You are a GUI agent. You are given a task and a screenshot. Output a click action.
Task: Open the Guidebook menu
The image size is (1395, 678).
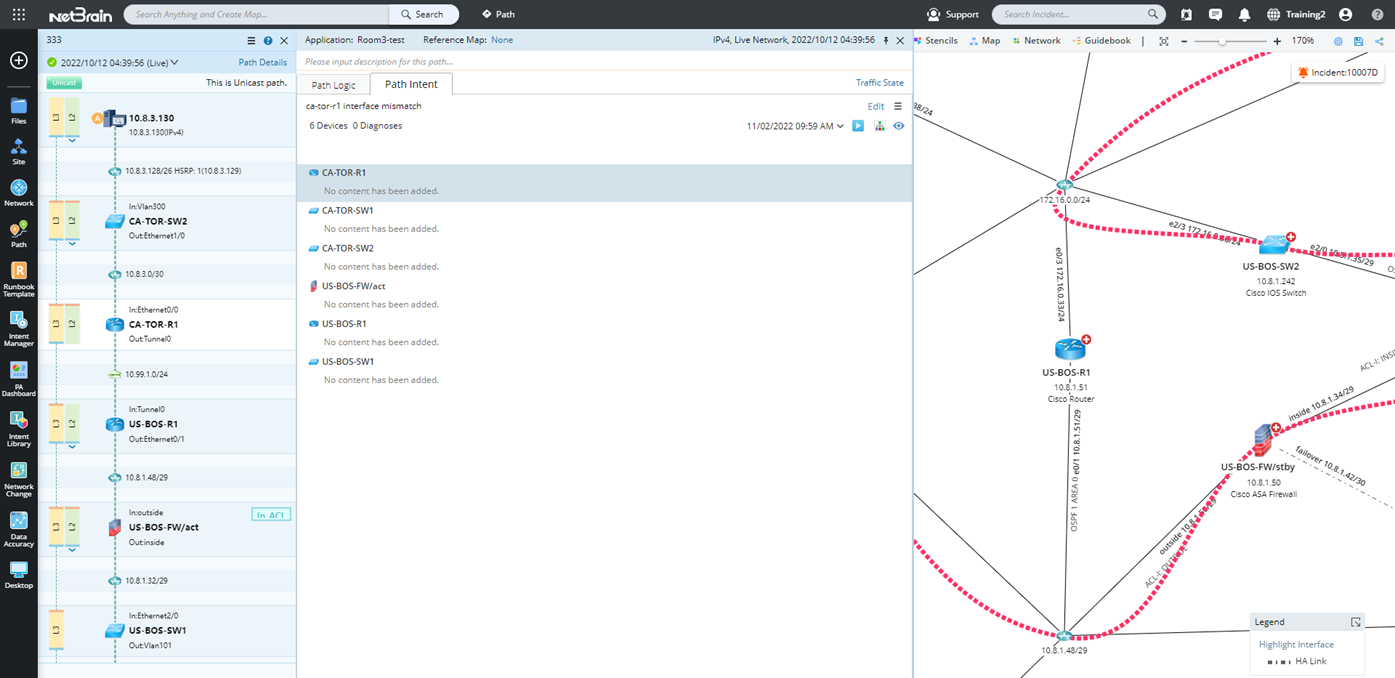click(x=1101, y=41)
